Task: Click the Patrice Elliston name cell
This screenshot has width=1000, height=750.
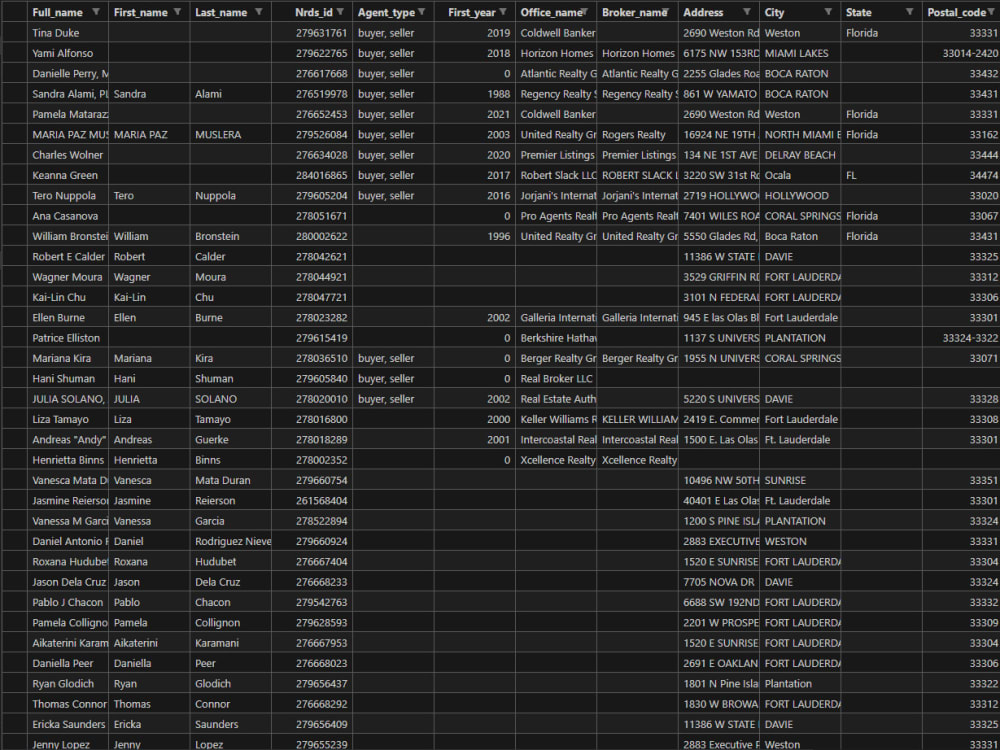Action: point(68,338)
